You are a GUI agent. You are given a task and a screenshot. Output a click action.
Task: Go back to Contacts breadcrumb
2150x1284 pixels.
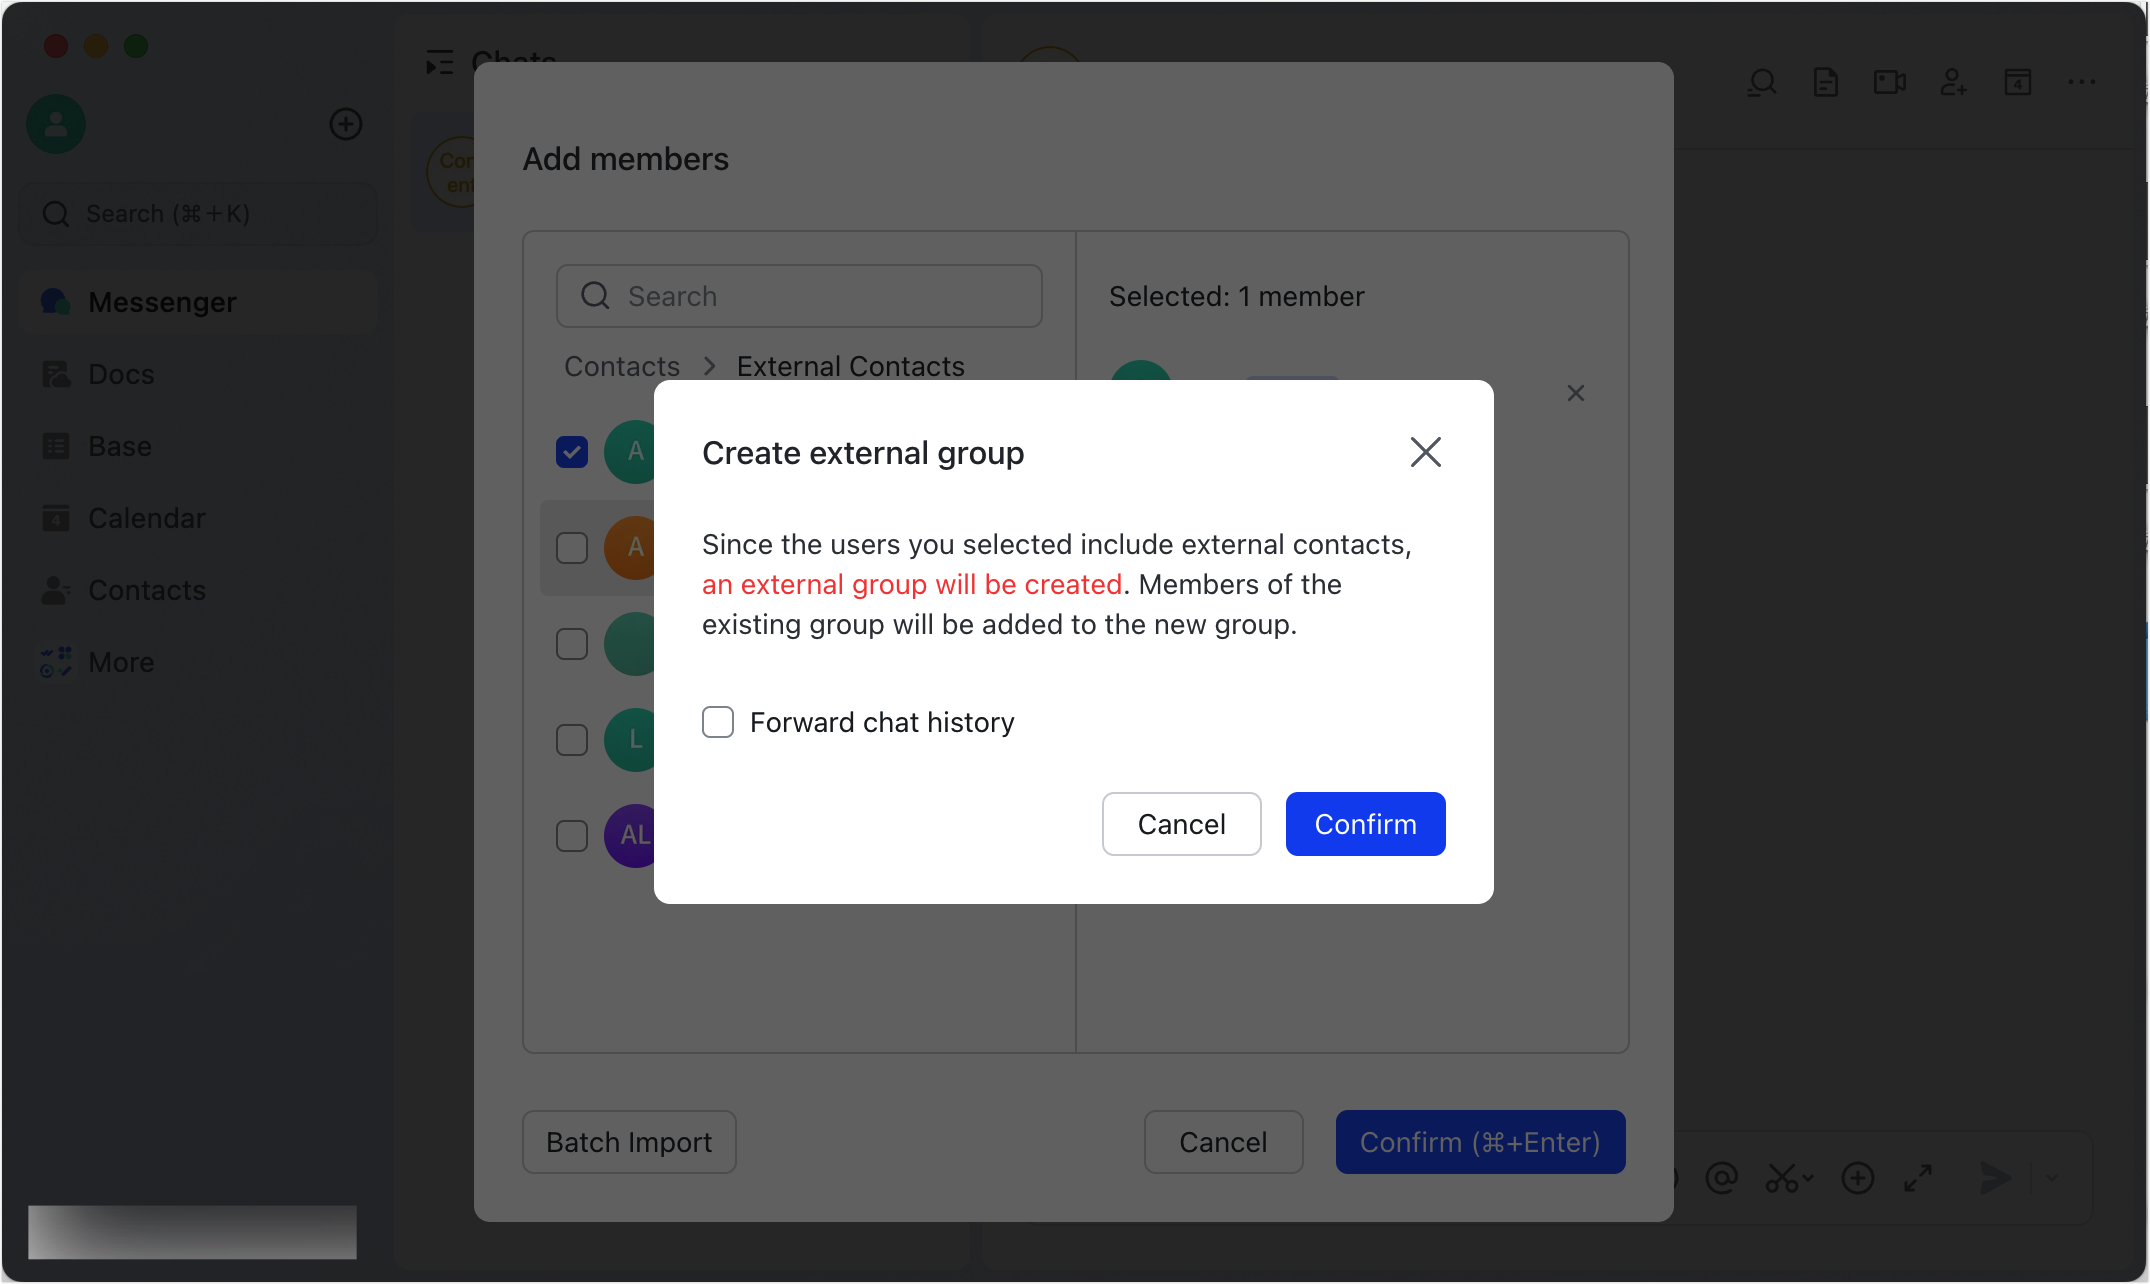click(x=622, y=366)
